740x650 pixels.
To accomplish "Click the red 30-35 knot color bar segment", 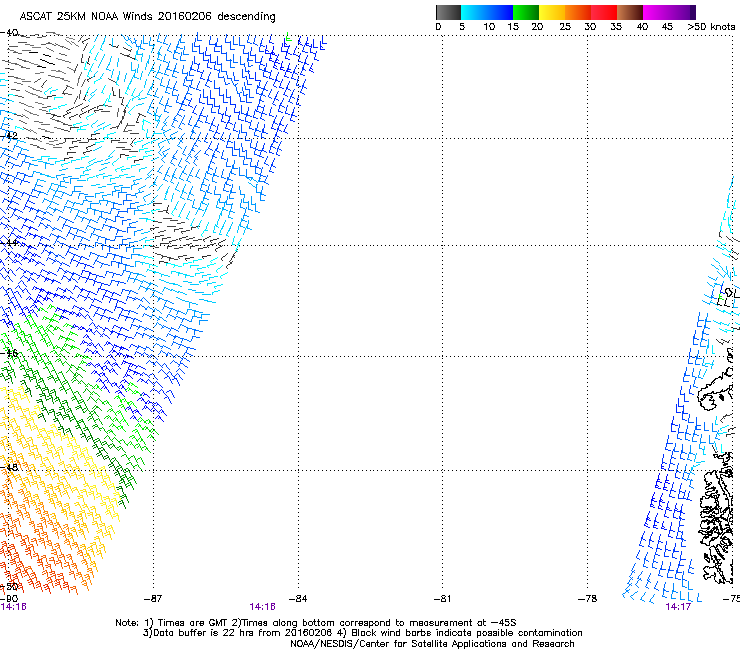I will pyautogui.click(x=604, y=12).
